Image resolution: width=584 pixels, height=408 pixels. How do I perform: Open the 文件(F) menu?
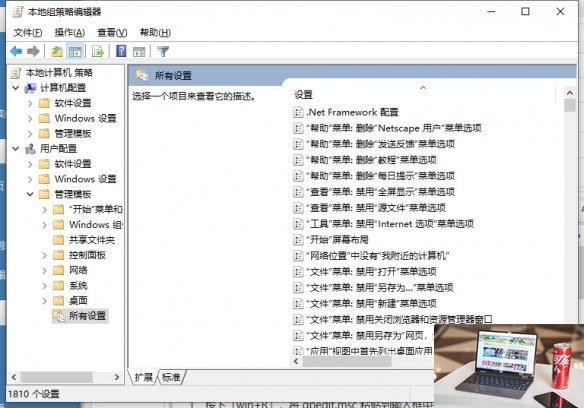pos(28,33)
